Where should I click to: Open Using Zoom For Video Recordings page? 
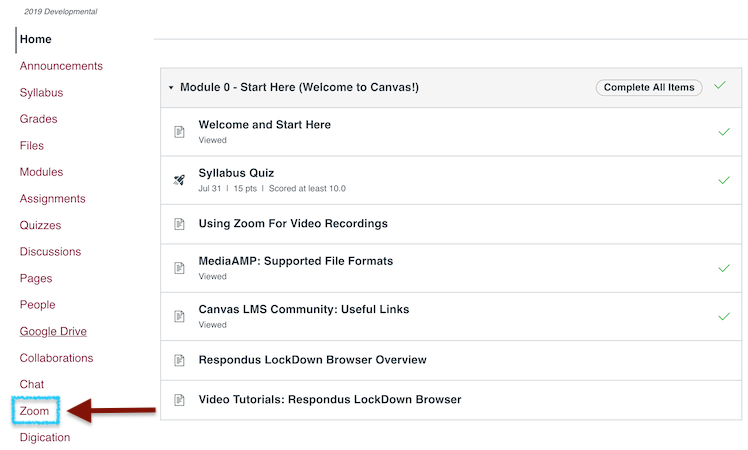coord(293,224)
